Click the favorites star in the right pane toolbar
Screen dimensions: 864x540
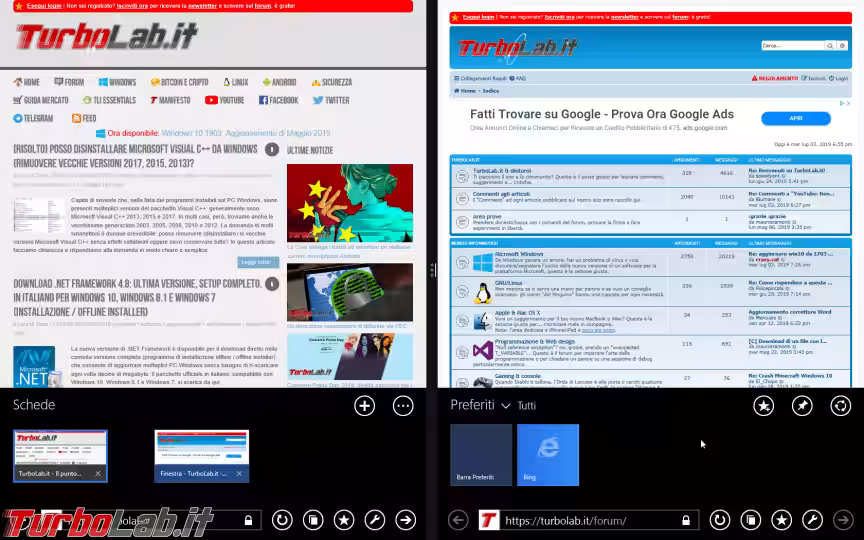781,520
